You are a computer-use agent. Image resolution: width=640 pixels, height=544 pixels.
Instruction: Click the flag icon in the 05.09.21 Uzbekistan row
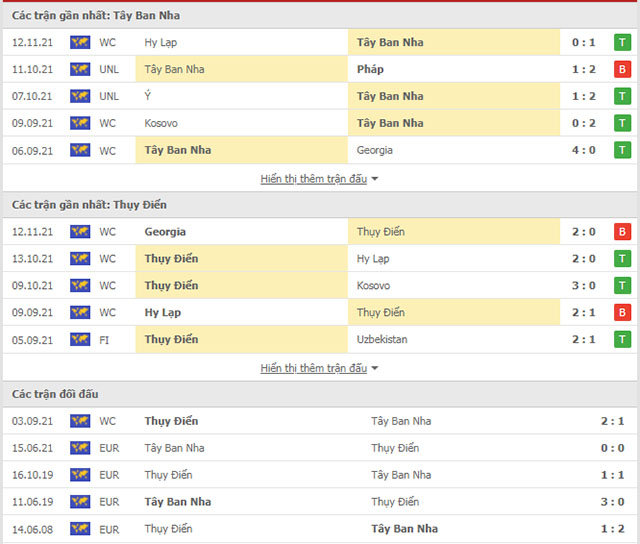point(80,340)
